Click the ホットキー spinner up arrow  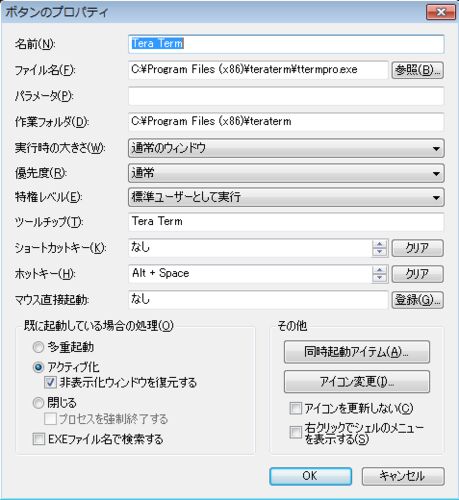click(379, 270)
